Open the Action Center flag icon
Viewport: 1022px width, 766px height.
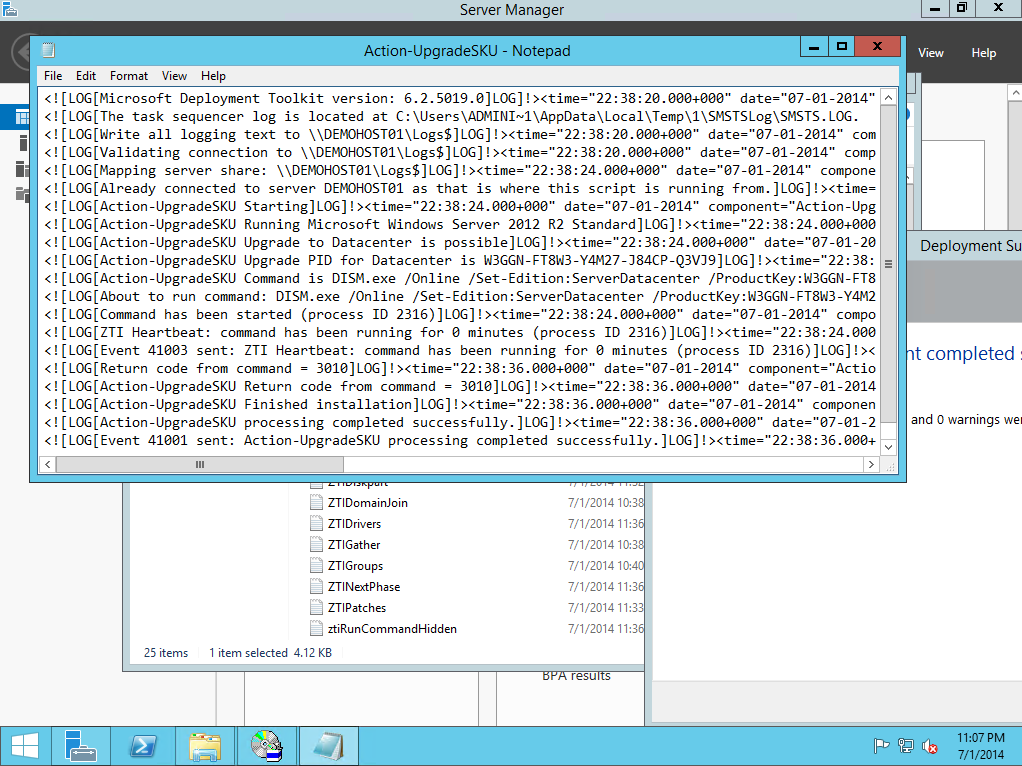(x=881, y=746)
